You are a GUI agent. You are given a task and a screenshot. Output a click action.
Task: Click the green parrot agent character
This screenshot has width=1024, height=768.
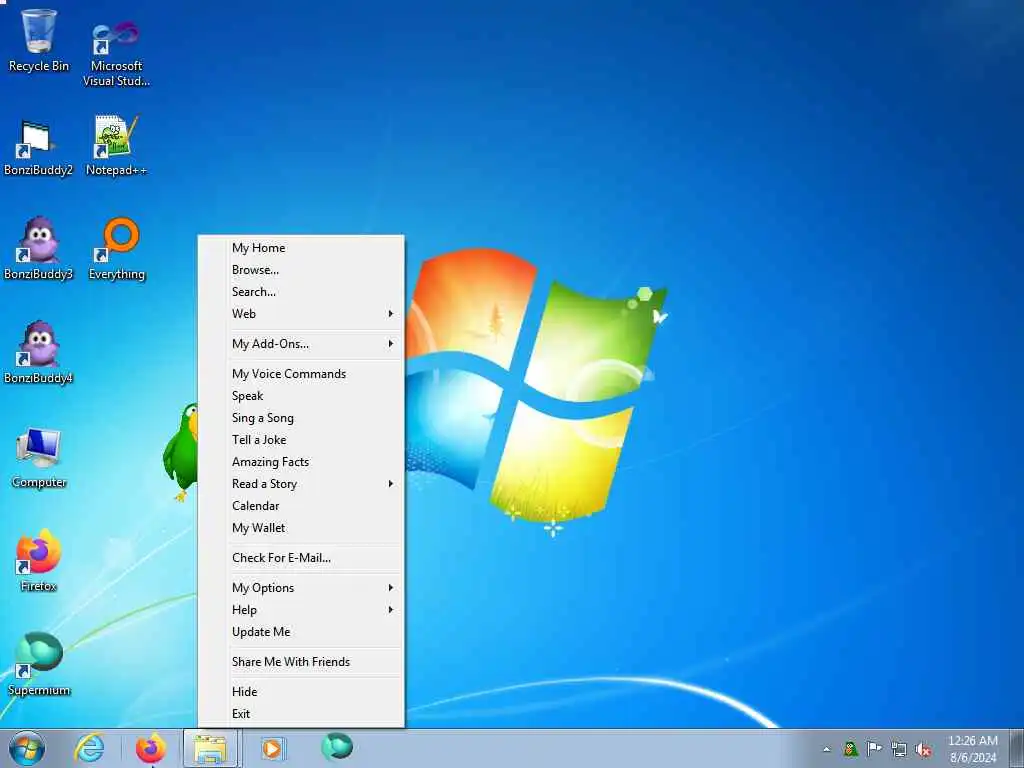click(181, 453)
